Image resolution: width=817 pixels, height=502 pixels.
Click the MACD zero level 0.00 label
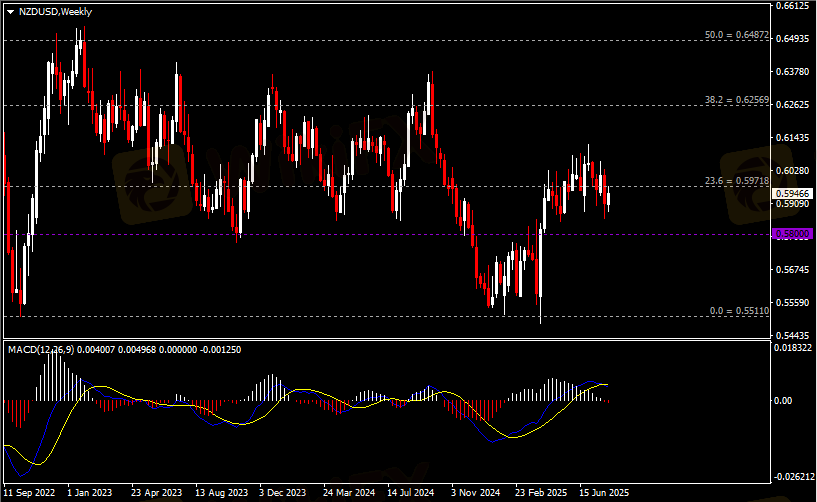tap(786, 401)
